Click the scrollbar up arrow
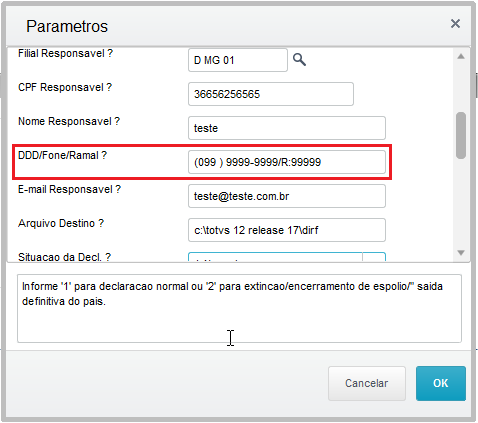This screenshot has width=478, height=423. pos(461,56)
